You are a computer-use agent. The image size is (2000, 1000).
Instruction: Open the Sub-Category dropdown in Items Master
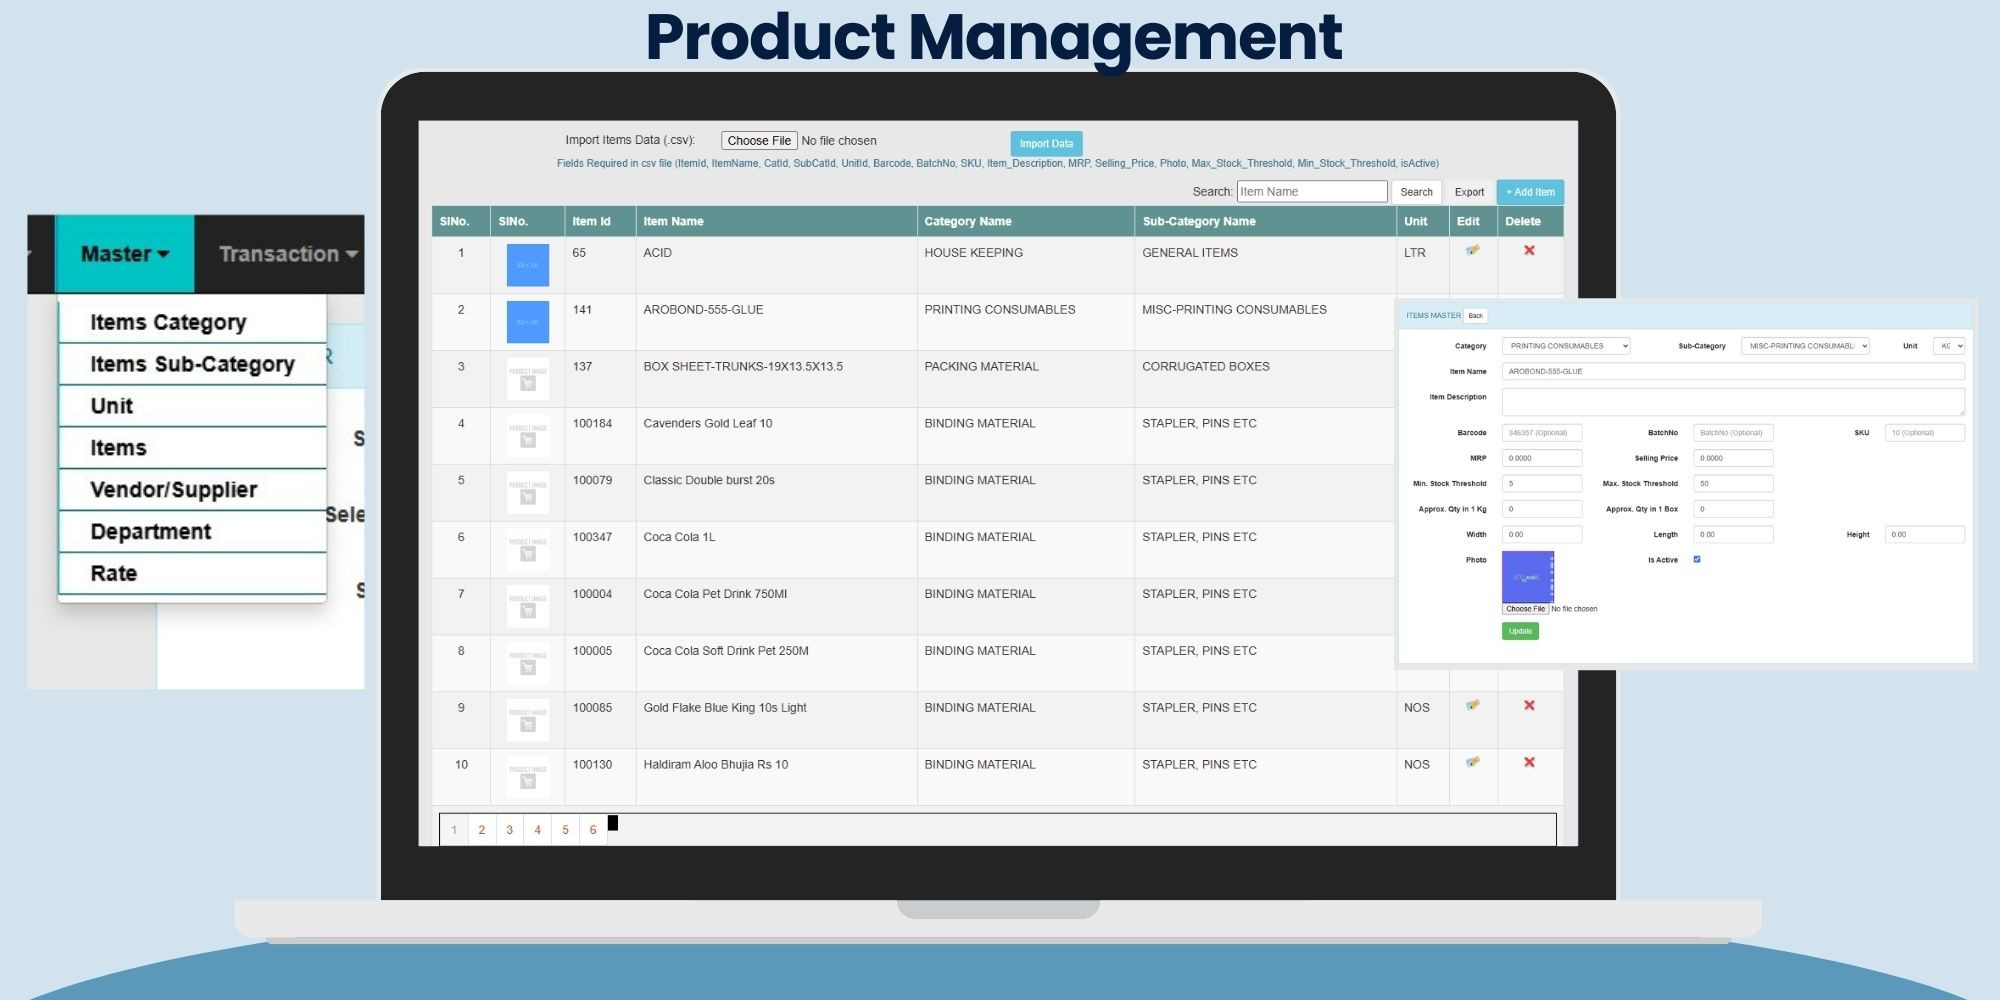(x=1804, y=346)
